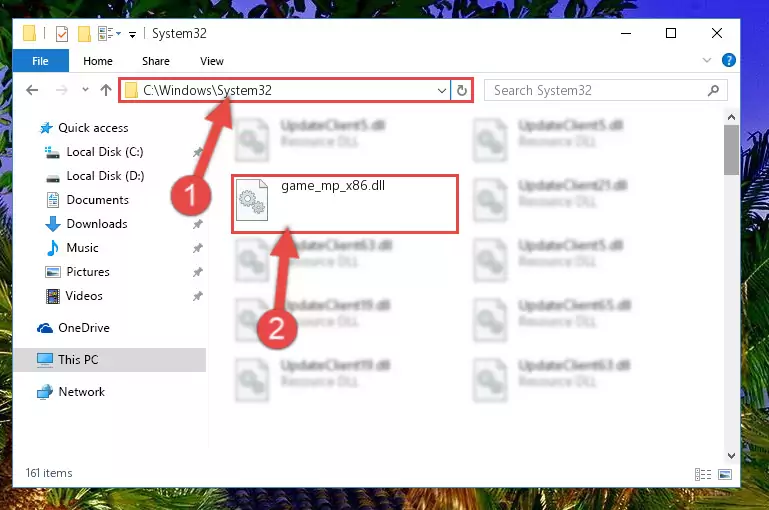Expand the ribbon with the chevron
769x510 pixels.
tap(707, 60)
